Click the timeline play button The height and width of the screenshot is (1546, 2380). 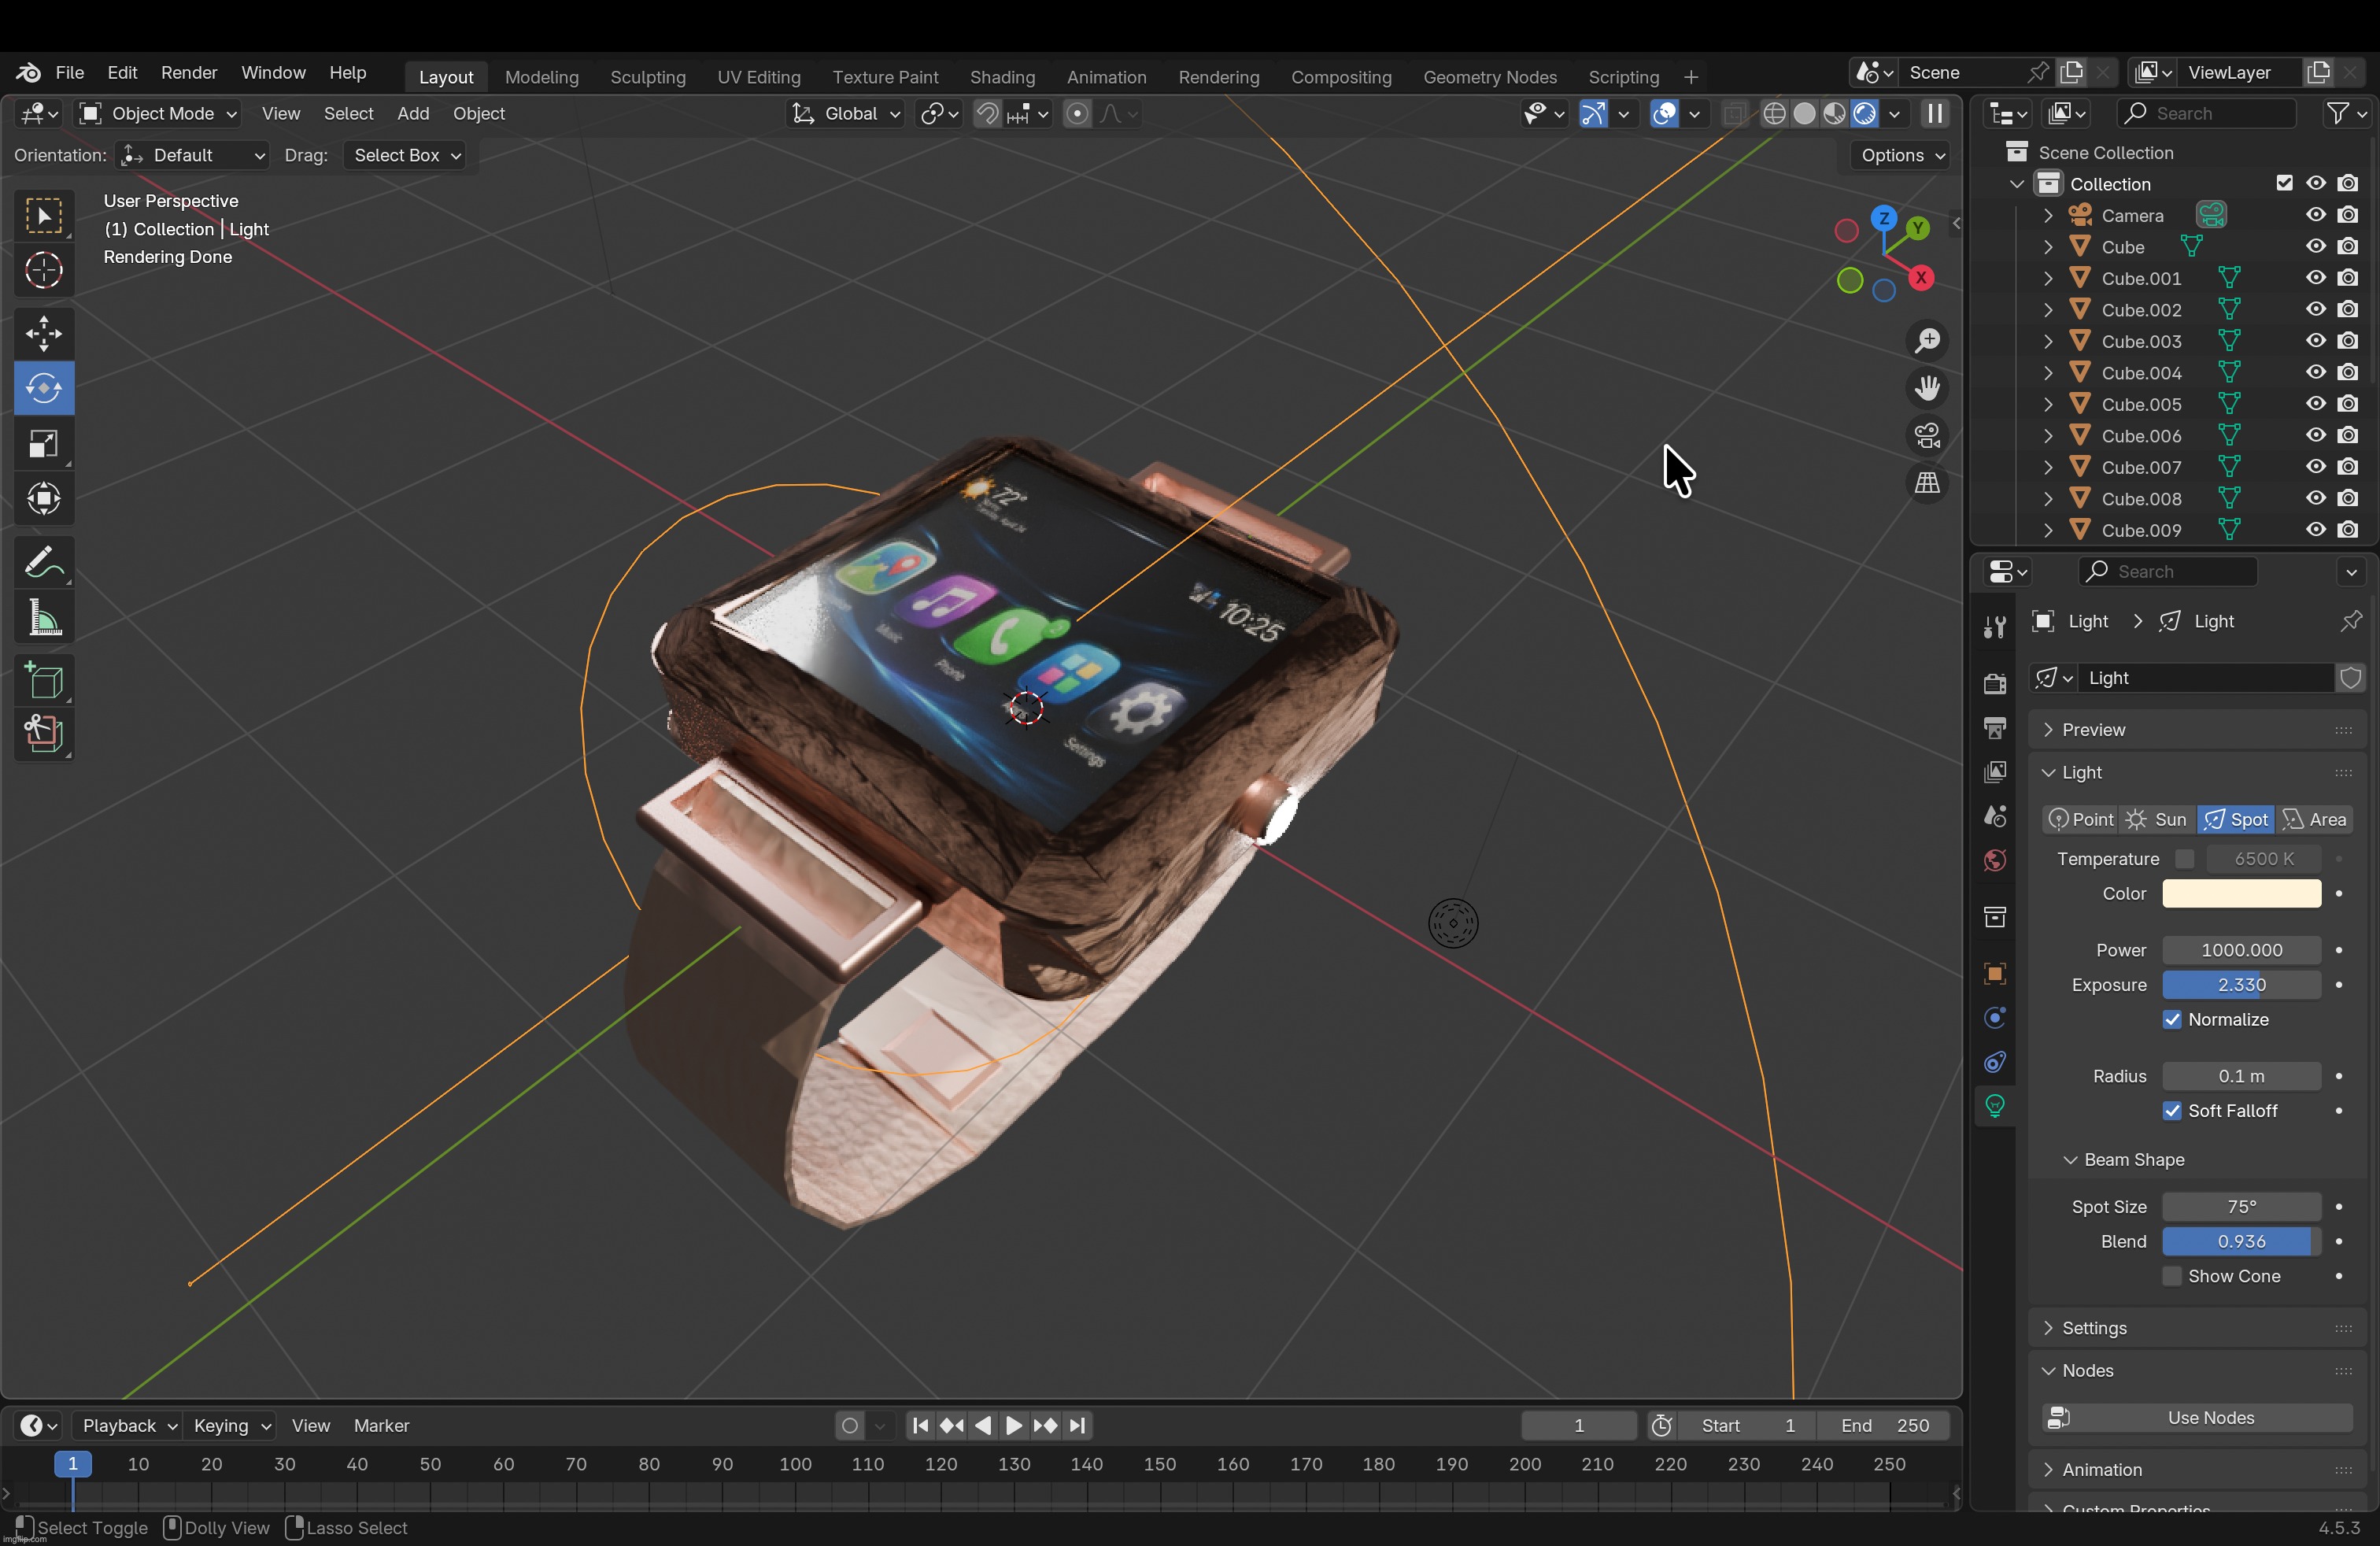pos(1013,1425)
